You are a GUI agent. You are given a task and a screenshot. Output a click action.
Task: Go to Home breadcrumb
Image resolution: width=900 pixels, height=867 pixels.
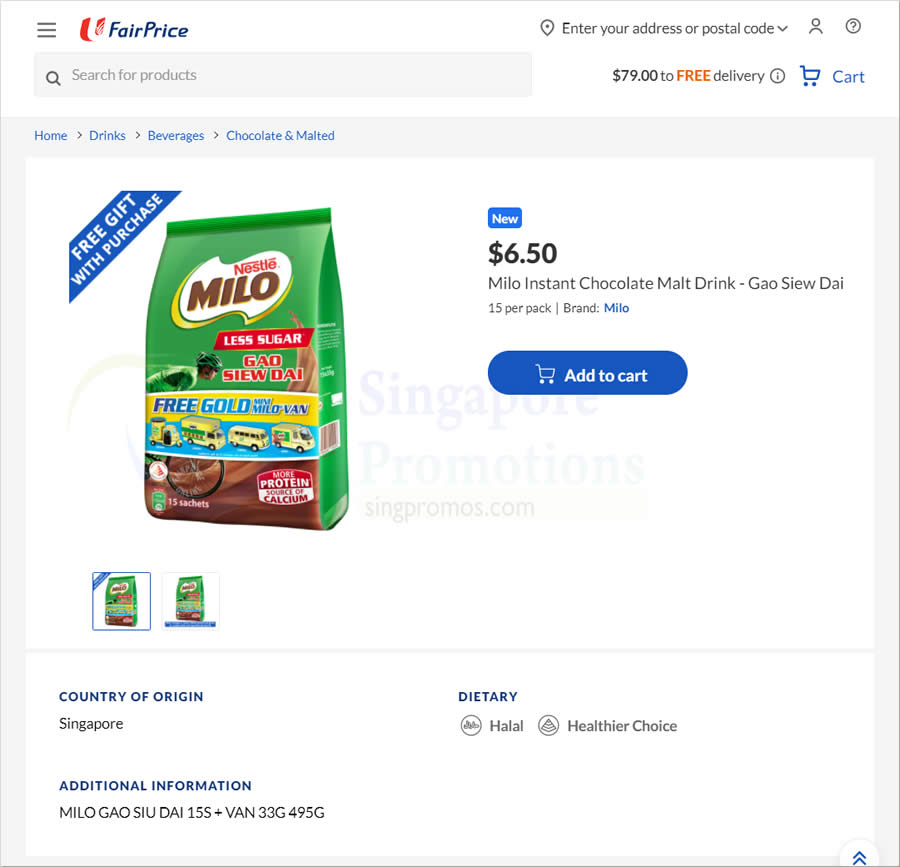click(51, 135)
